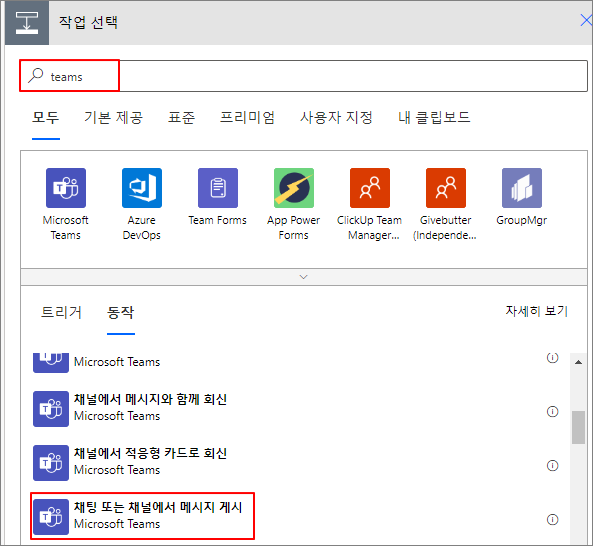Viewport: 593px width, 546px height.
Task: Open the 트리거 tab
Action: tap(61, 312)
